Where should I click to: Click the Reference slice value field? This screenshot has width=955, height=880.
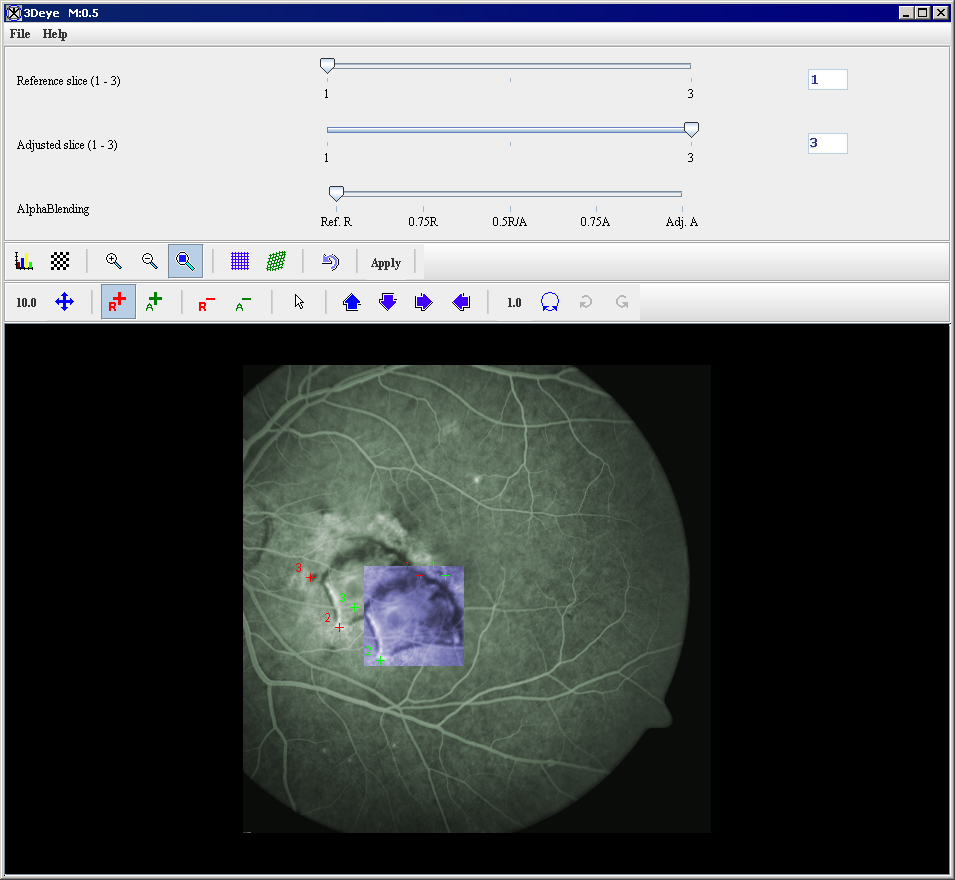pos(827,80)
